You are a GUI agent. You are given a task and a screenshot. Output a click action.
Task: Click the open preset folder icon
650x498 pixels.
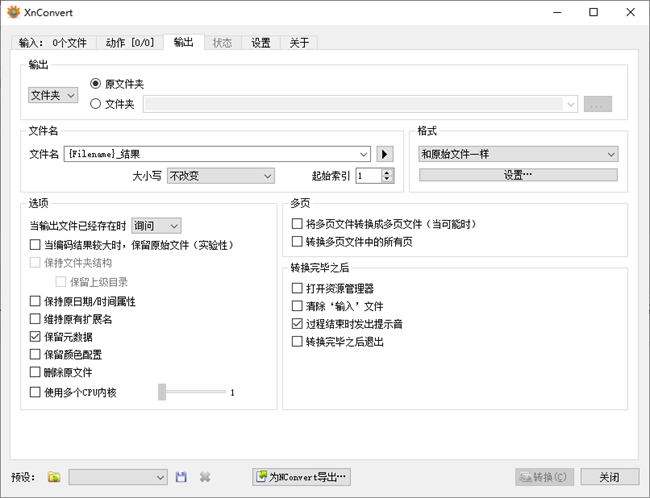tap(54, 477)
